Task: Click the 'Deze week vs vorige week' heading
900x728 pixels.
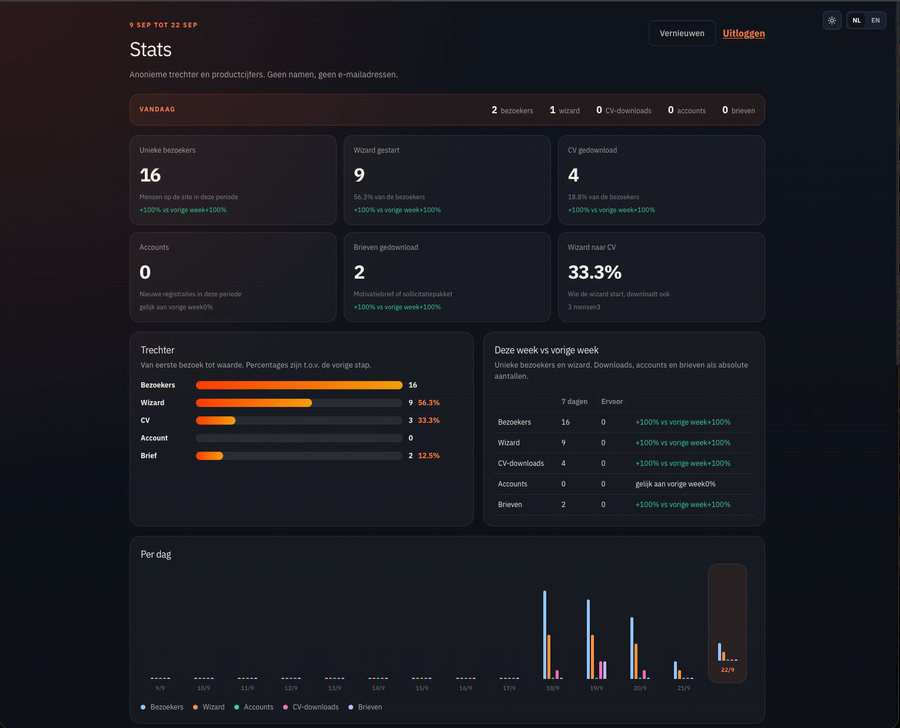Action: [x=546, y=350]
